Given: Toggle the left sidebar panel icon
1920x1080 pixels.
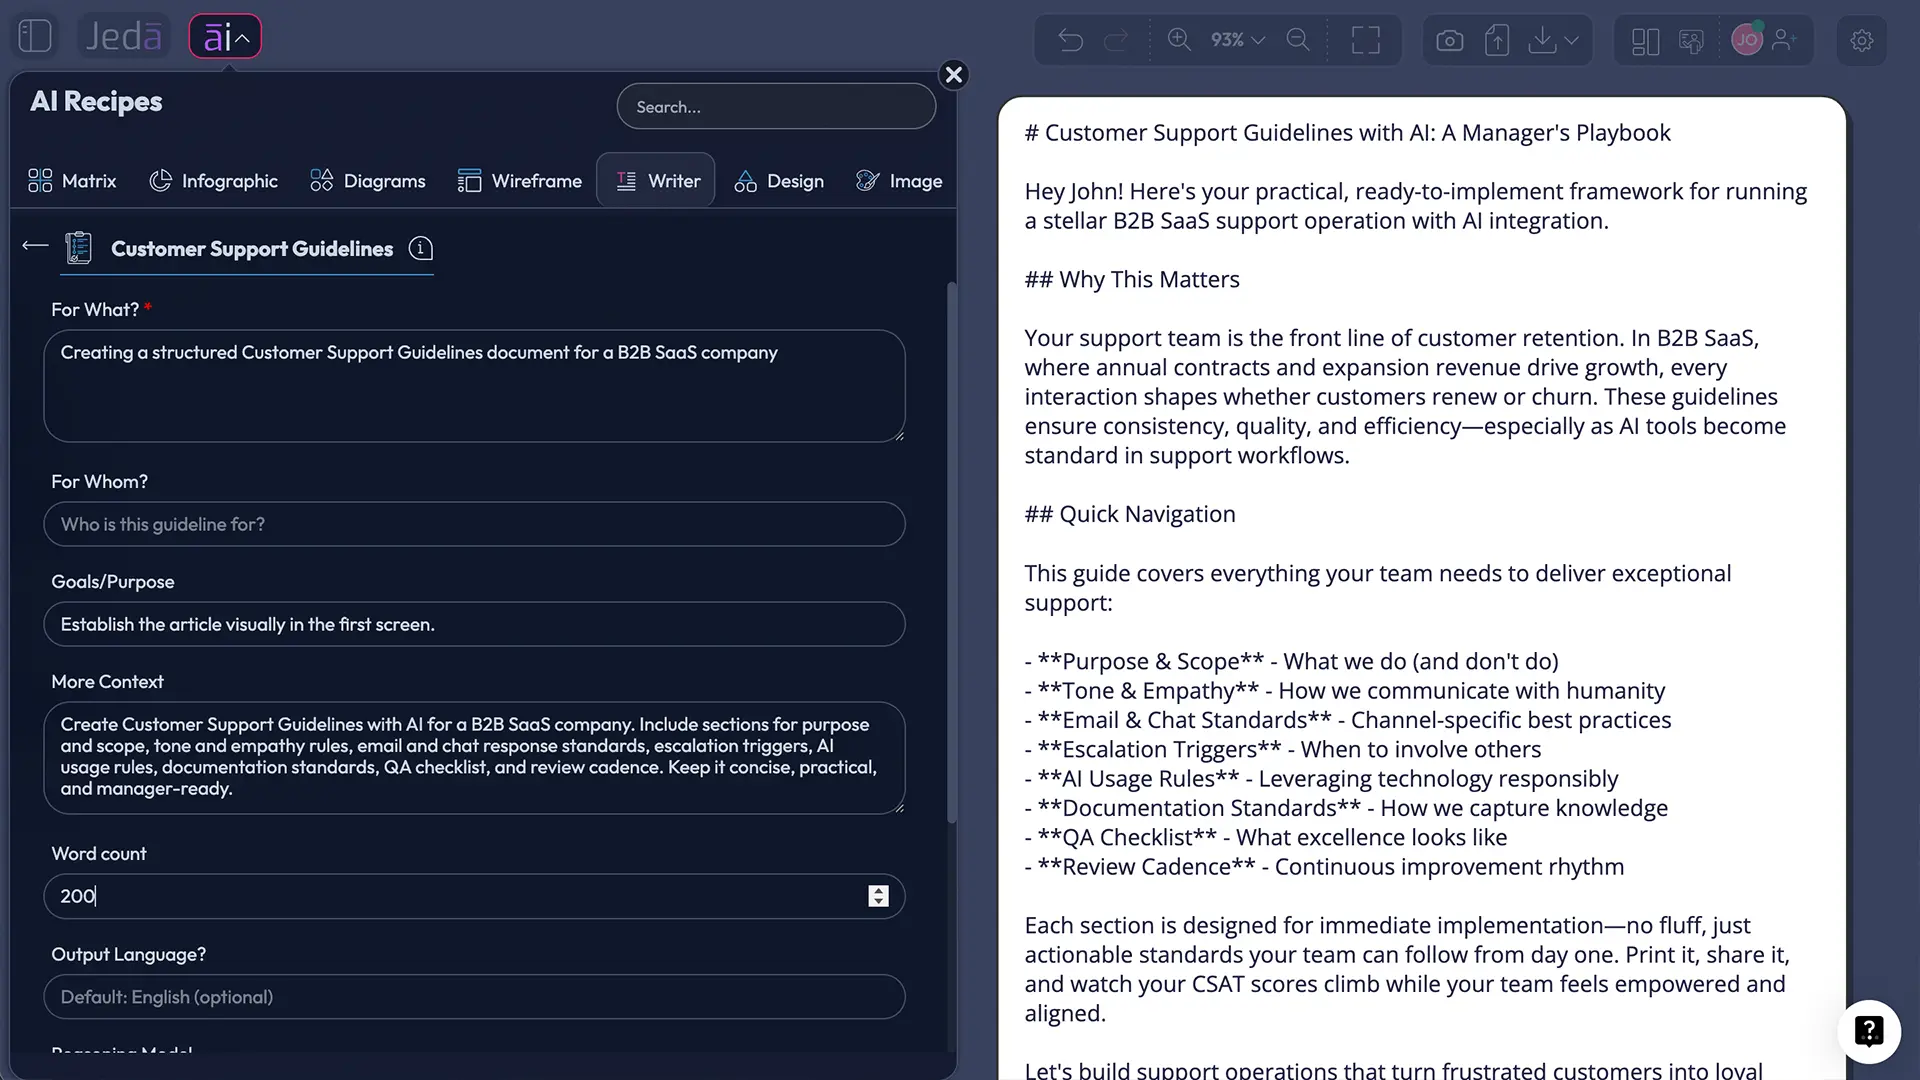Looking at the screenshot, I should click(35, 37).
